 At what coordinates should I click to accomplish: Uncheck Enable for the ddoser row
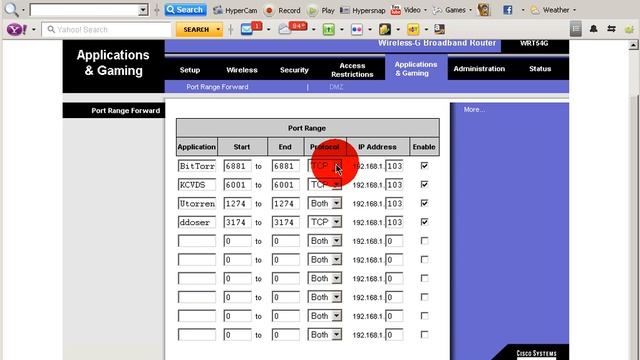tap(424, 222)
